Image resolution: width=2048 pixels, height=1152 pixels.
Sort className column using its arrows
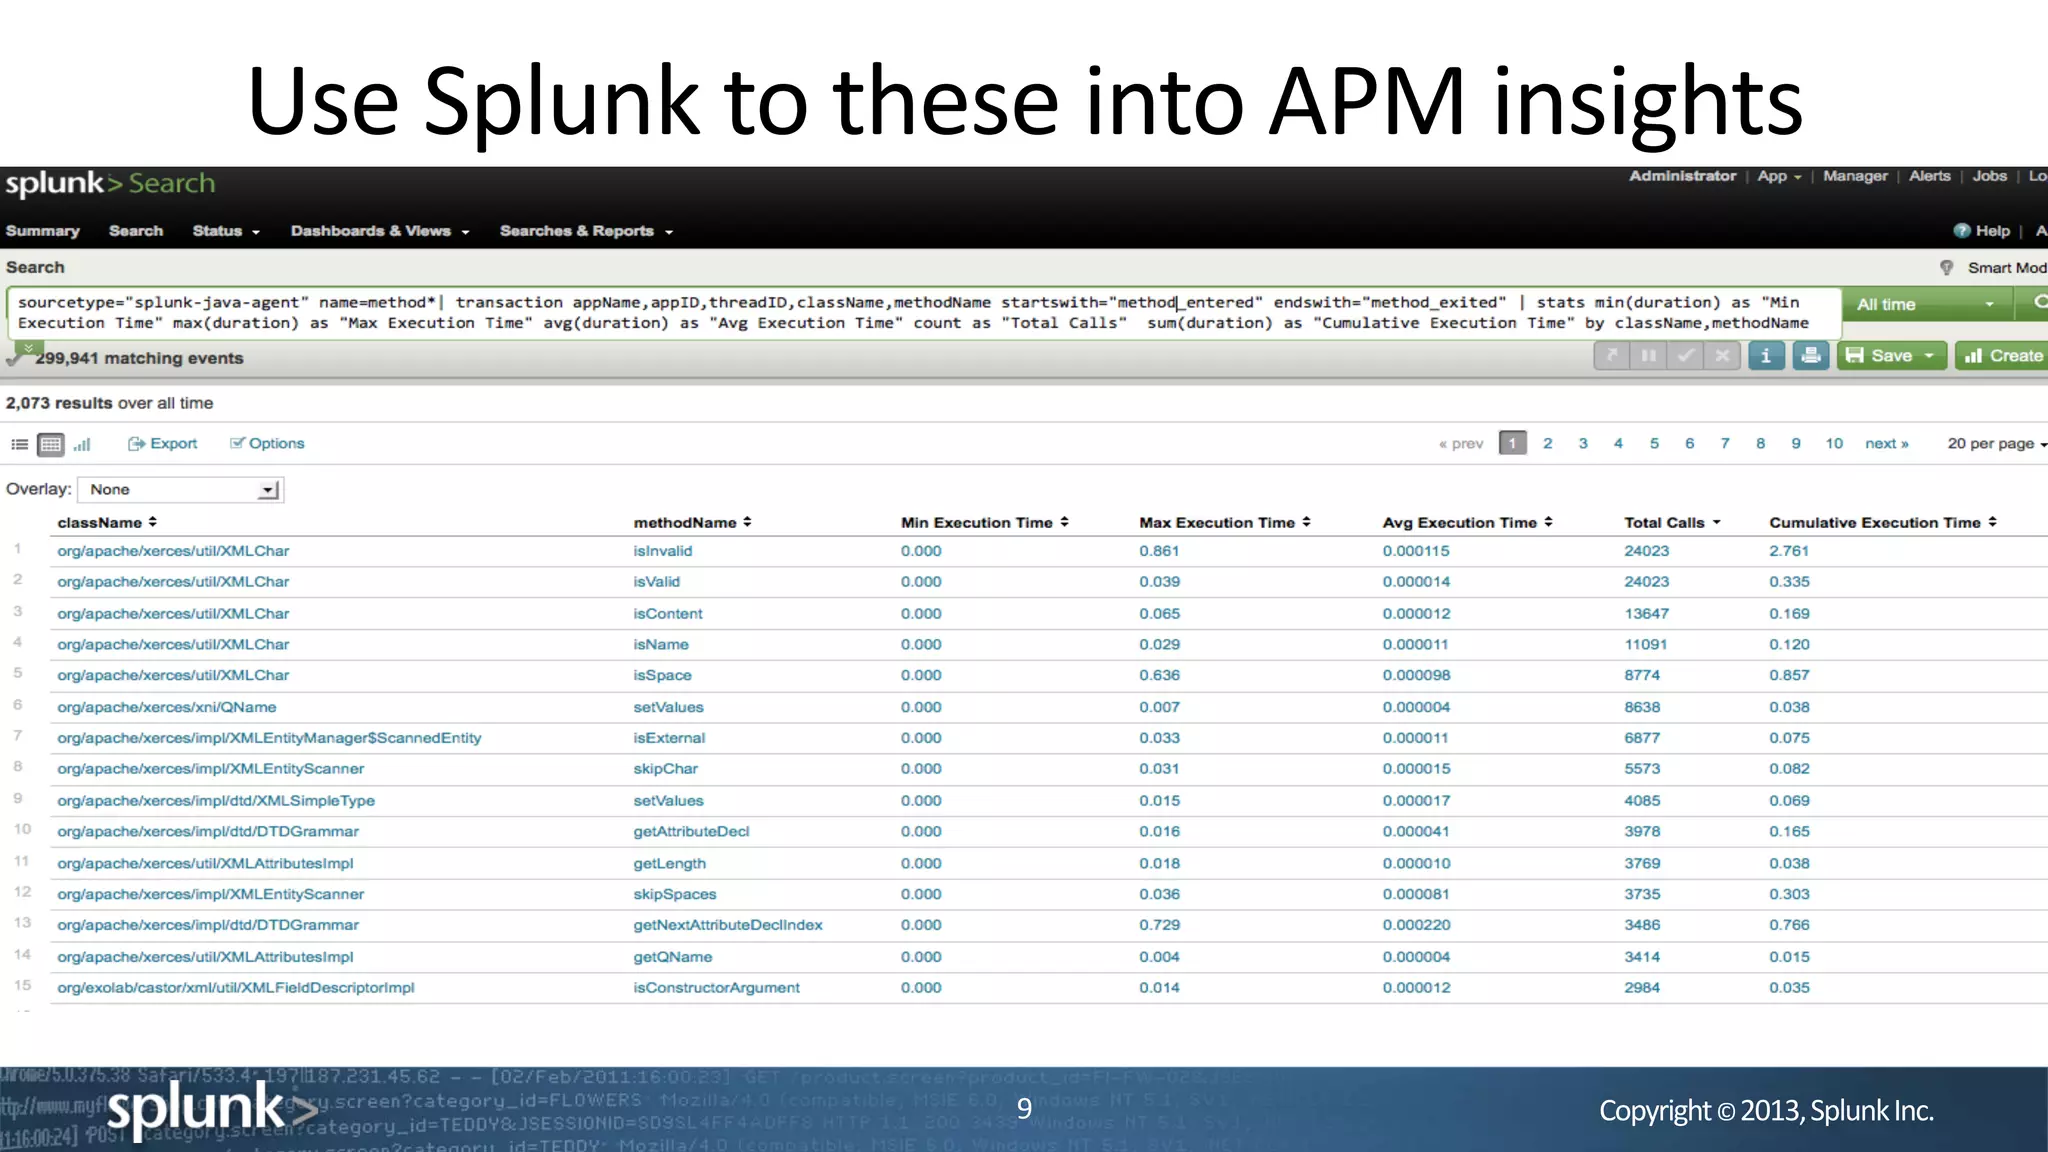153,522
